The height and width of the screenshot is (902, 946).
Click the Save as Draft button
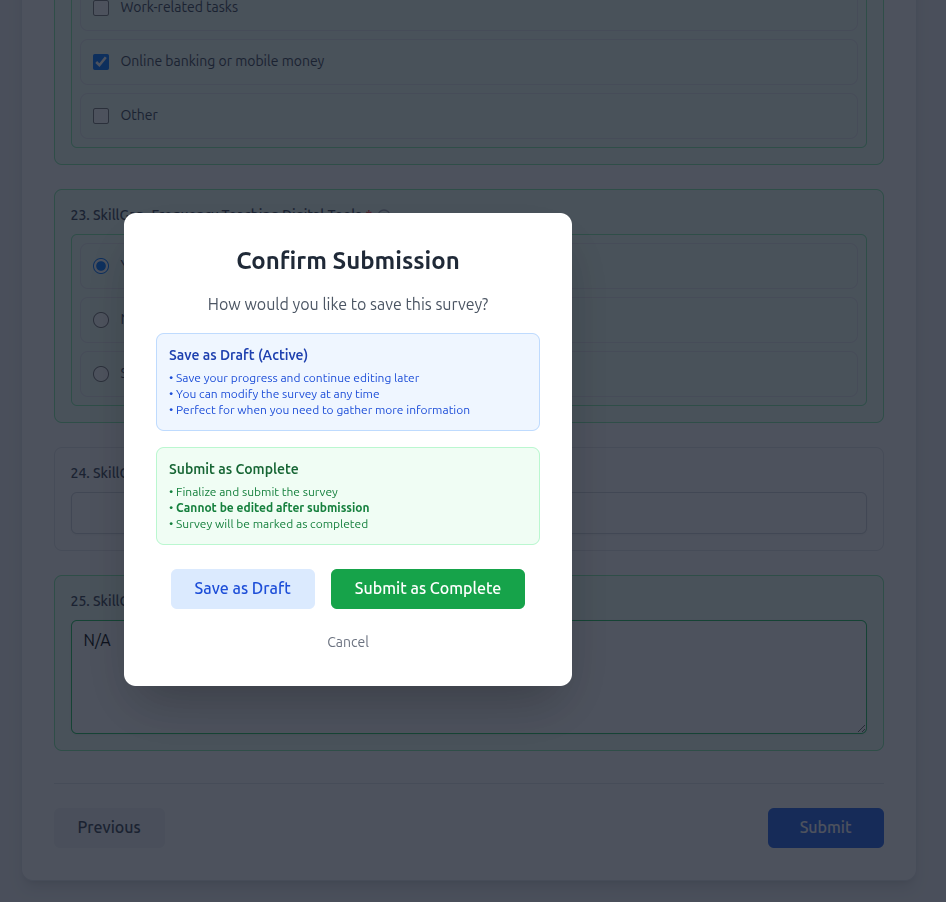[x=243, y=589]
